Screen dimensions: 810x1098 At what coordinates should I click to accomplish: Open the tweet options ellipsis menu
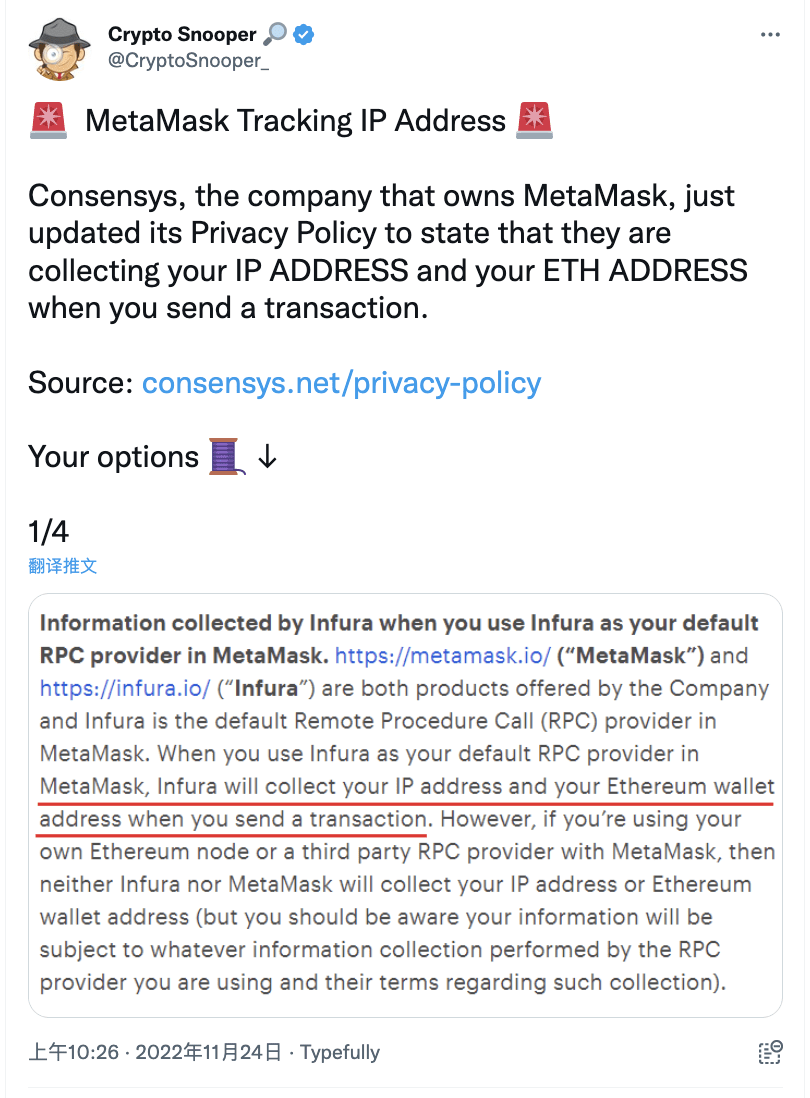[x=771, y=33]
